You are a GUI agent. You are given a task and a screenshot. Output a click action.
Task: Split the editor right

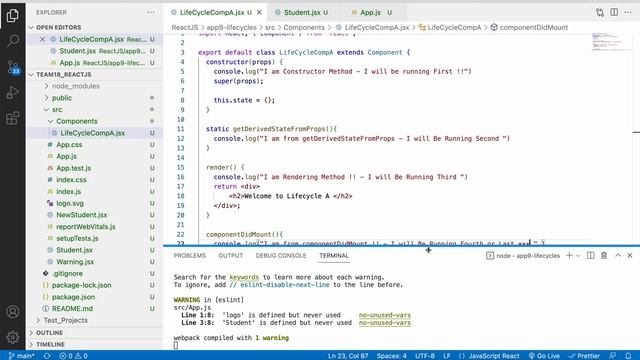[x=614, y=12]
